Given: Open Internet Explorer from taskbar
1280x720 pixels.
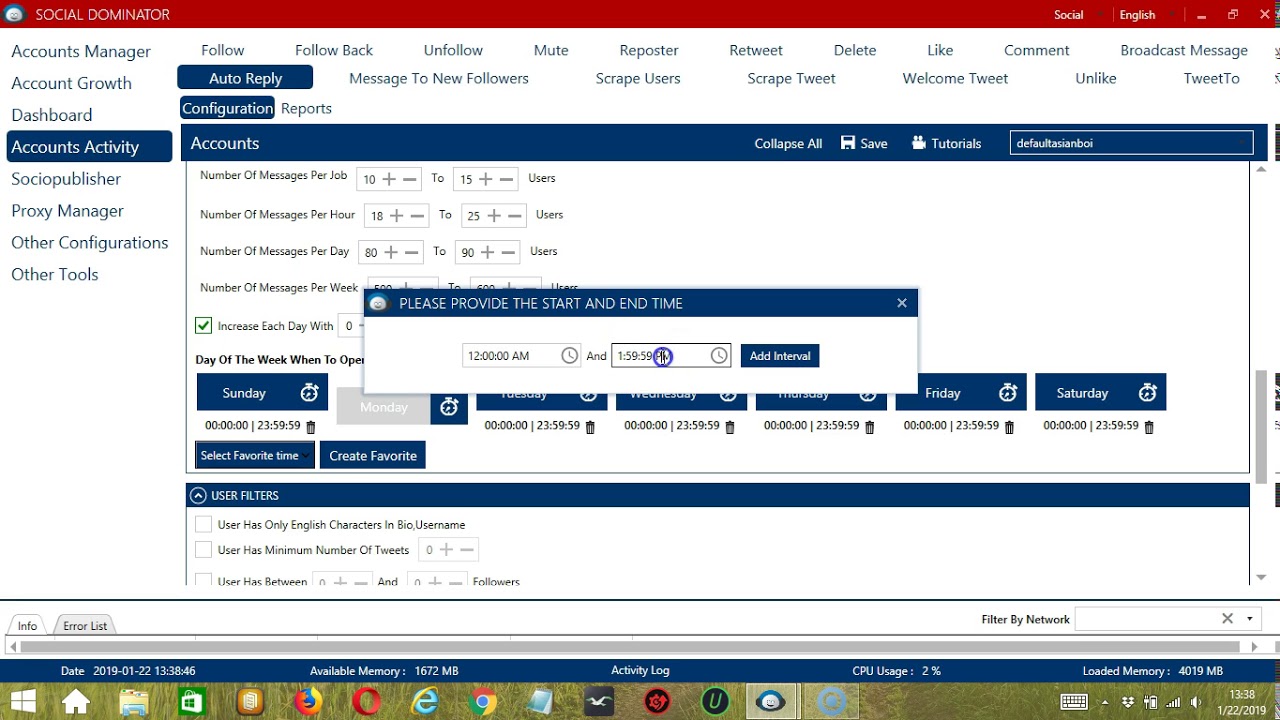Looking at the screenshot, I should [425, 702].
